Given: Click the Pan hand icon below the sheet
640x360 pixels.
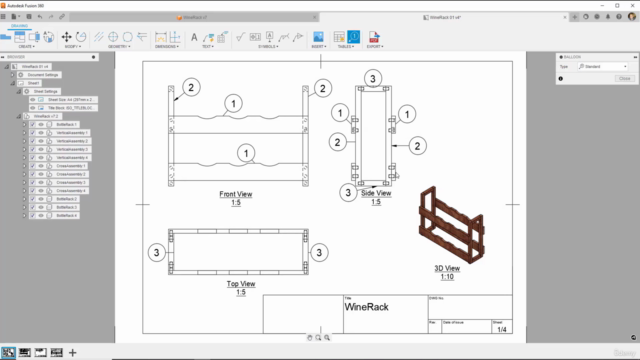Looking at the screenshot, I should pos(310,338).
